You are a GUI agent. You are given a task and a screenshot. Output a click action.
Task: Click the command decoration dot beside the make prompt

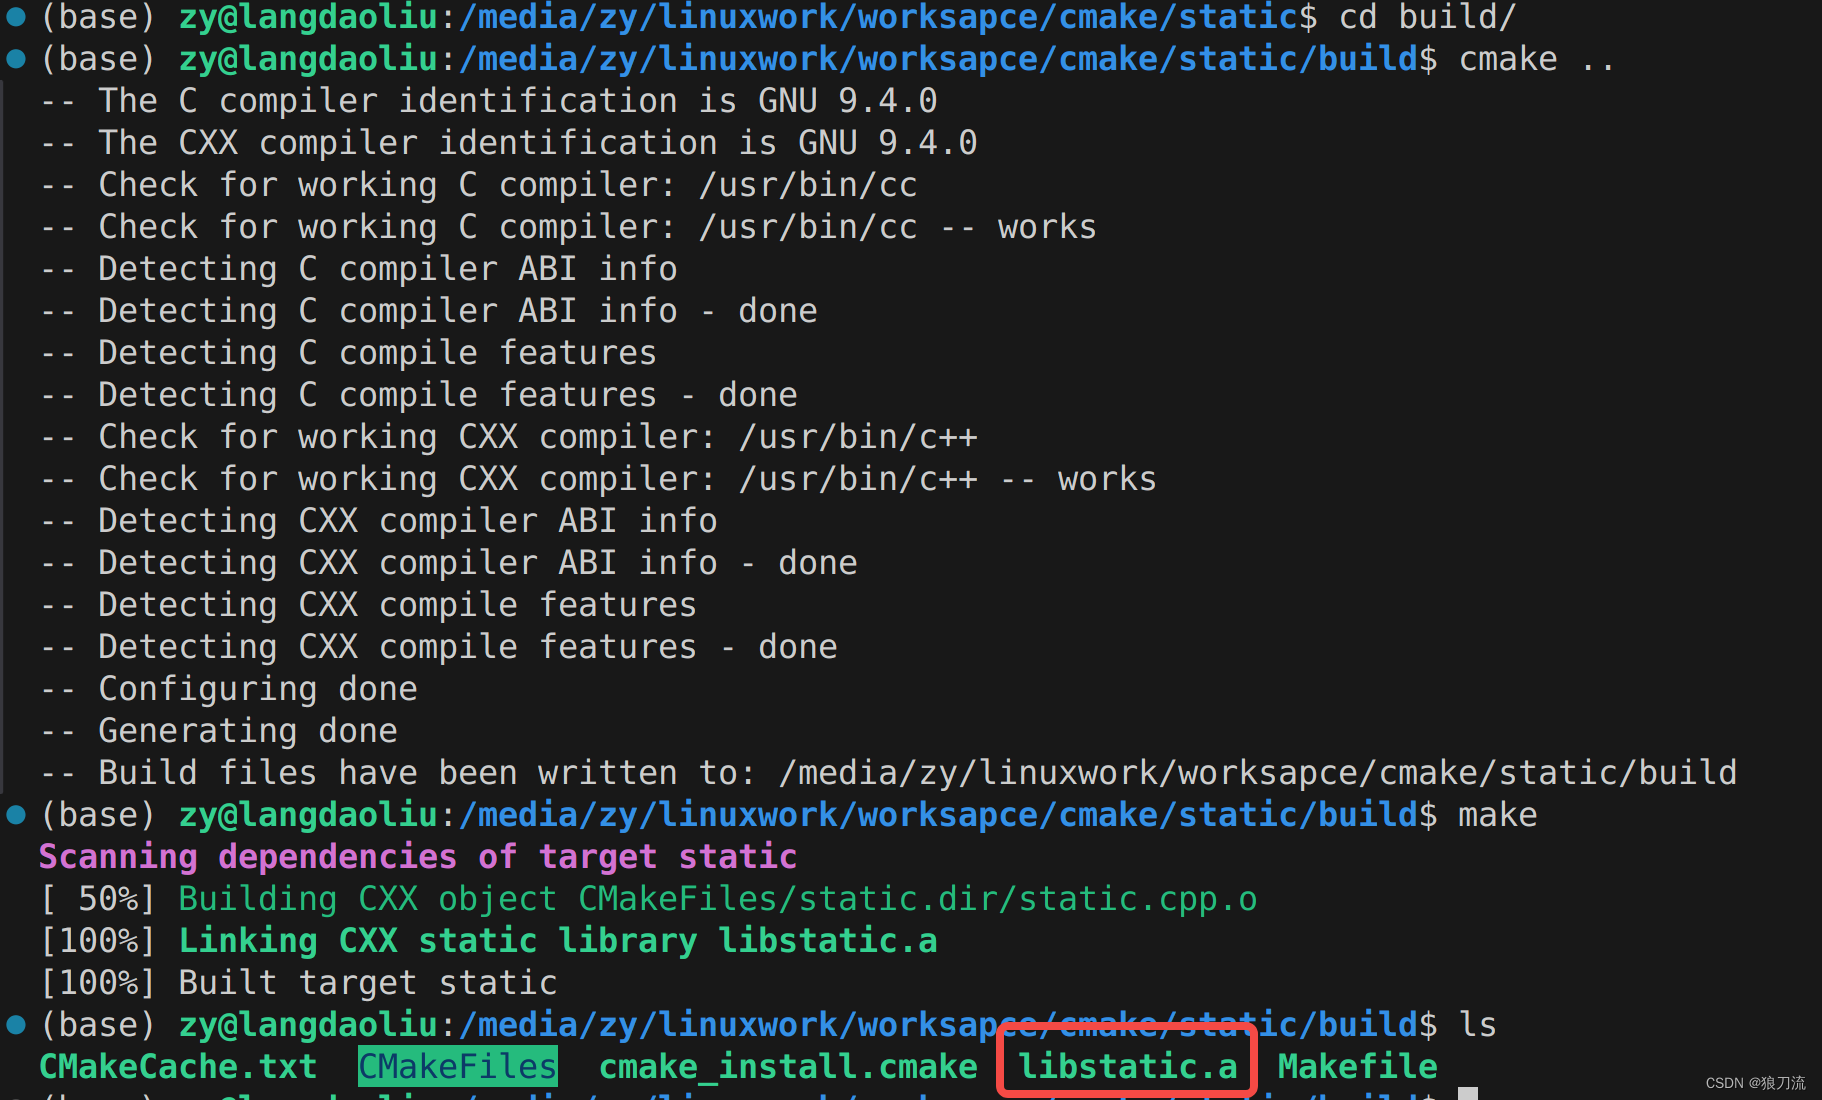click(16, 814)
